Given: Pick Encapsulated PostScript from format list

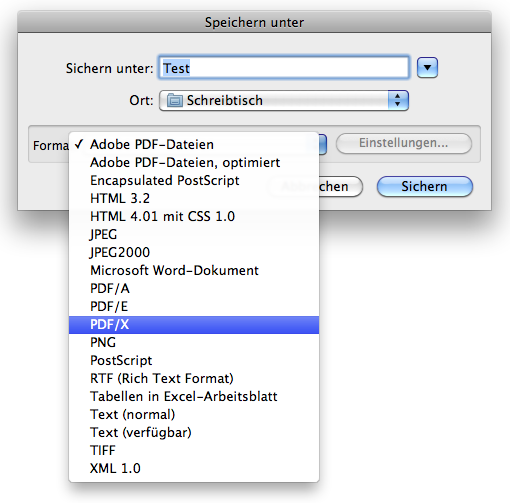Looking at the screenshot, I should tap(194, 181).
